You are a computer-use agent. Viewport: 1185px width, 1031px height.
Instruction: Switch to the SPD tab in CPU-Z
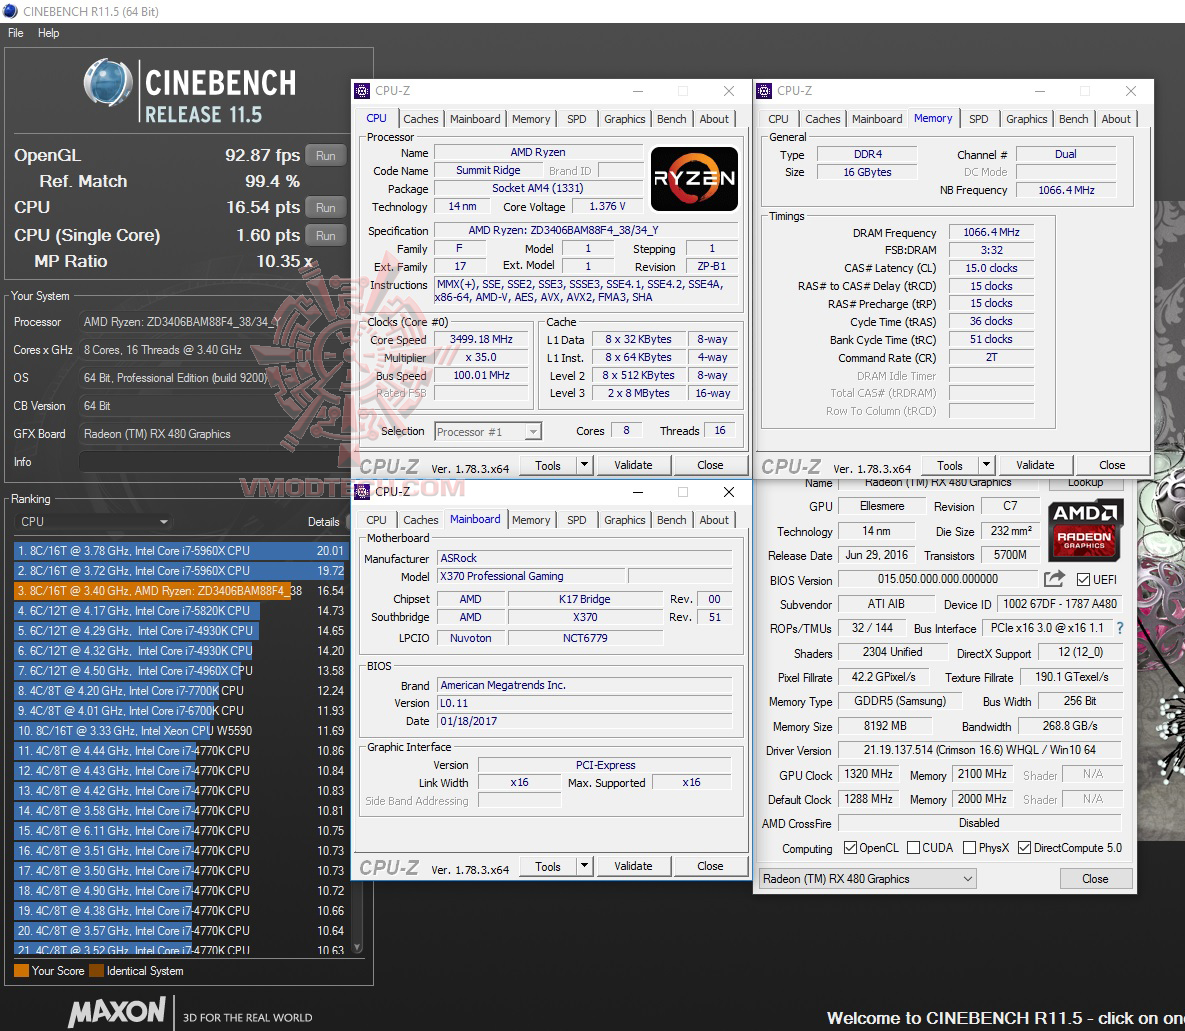point(576,118)
